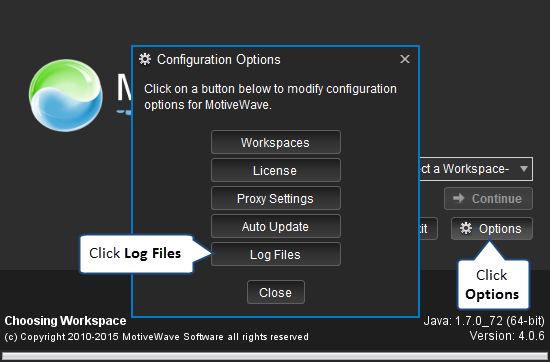The width and height of the screenshot is (550, 362).
Task: Click the dialog instruction text about MotiveWave
Action: (x=270, y=97)
